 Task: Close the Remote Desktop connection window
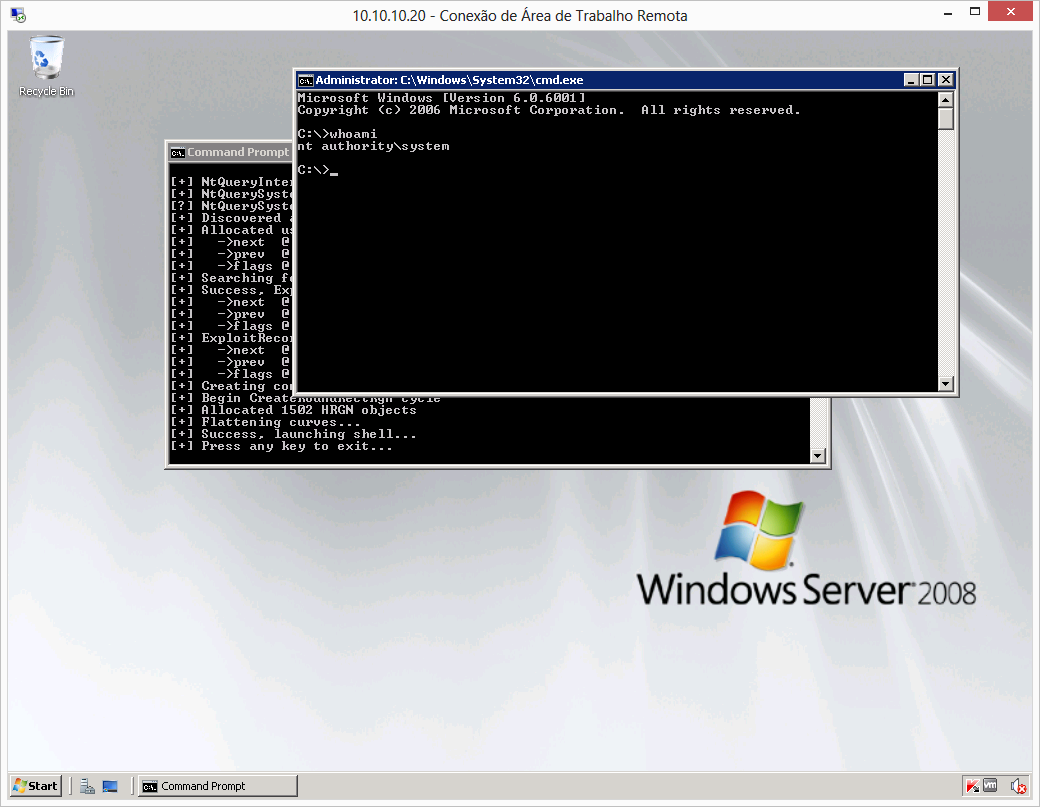point(1011,12)
